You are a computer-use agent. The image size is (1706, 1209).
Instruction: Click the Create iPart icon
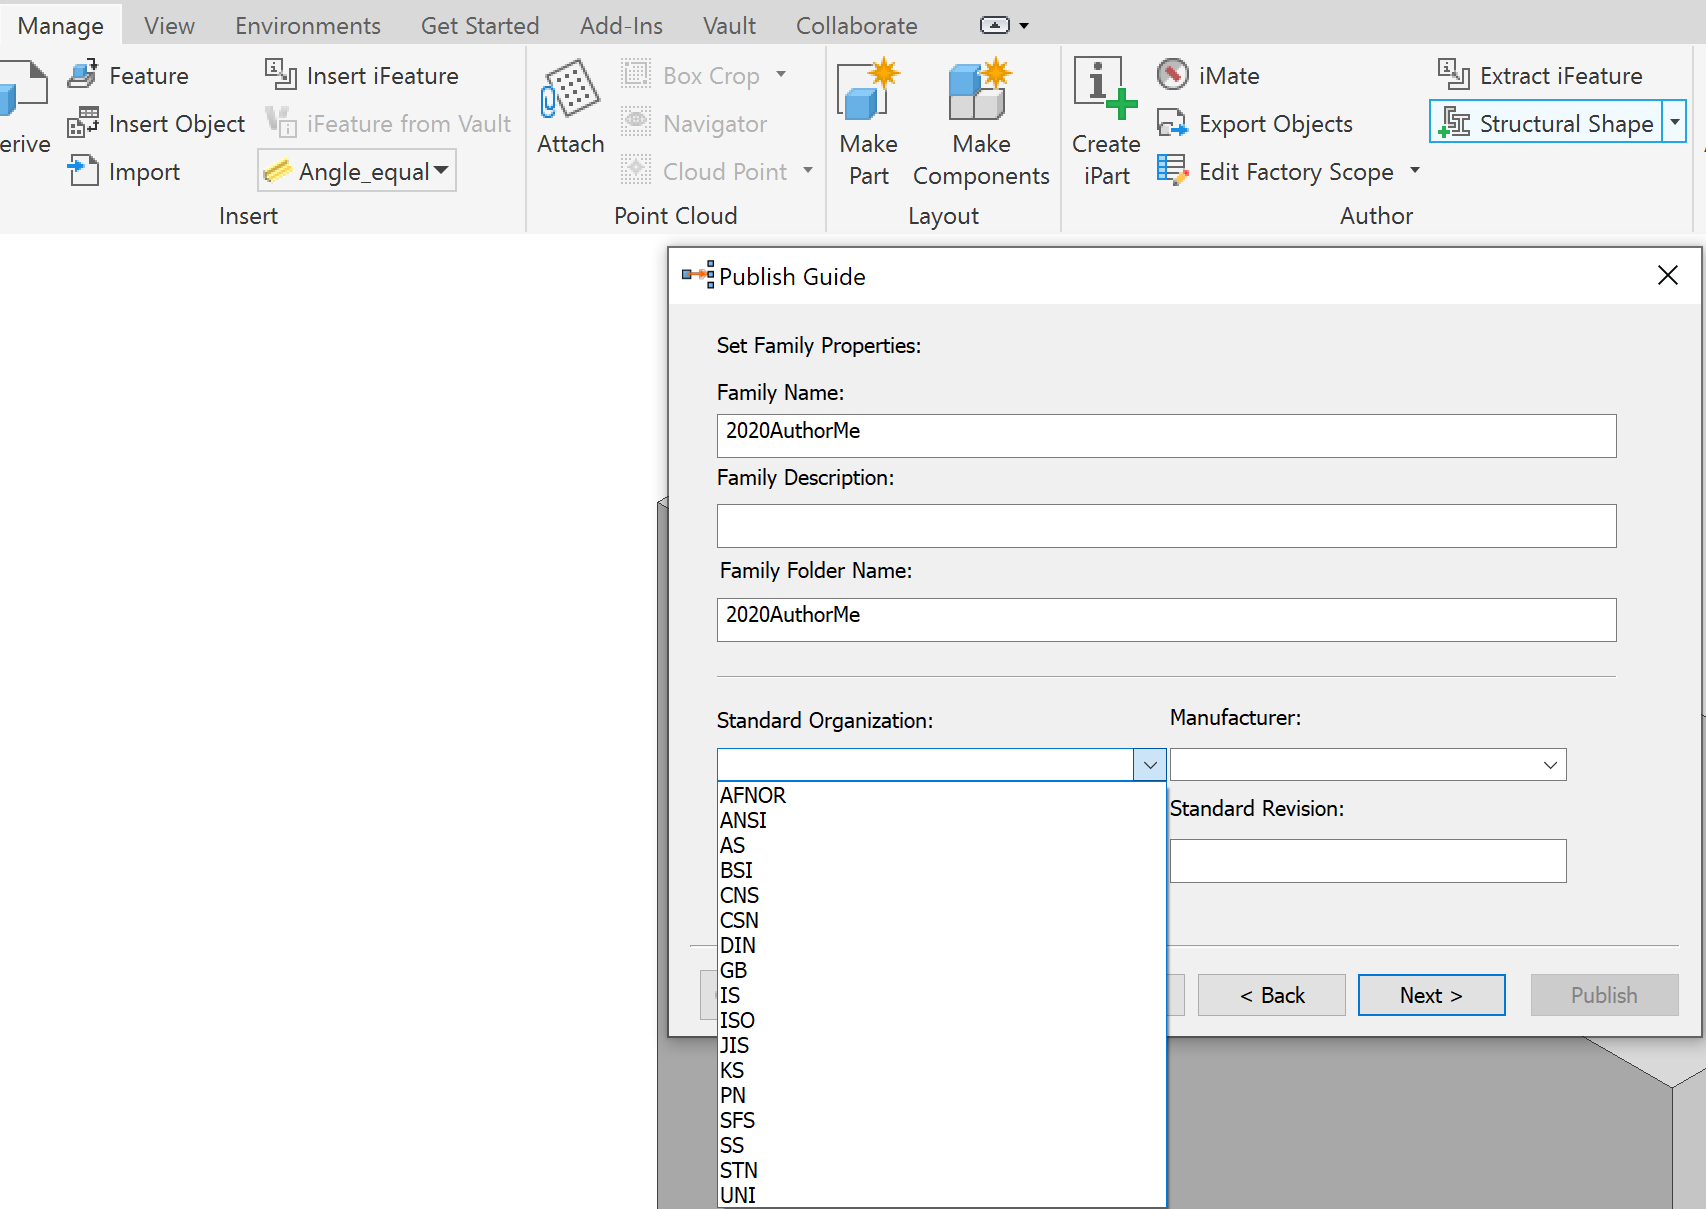pos(1105,88)
